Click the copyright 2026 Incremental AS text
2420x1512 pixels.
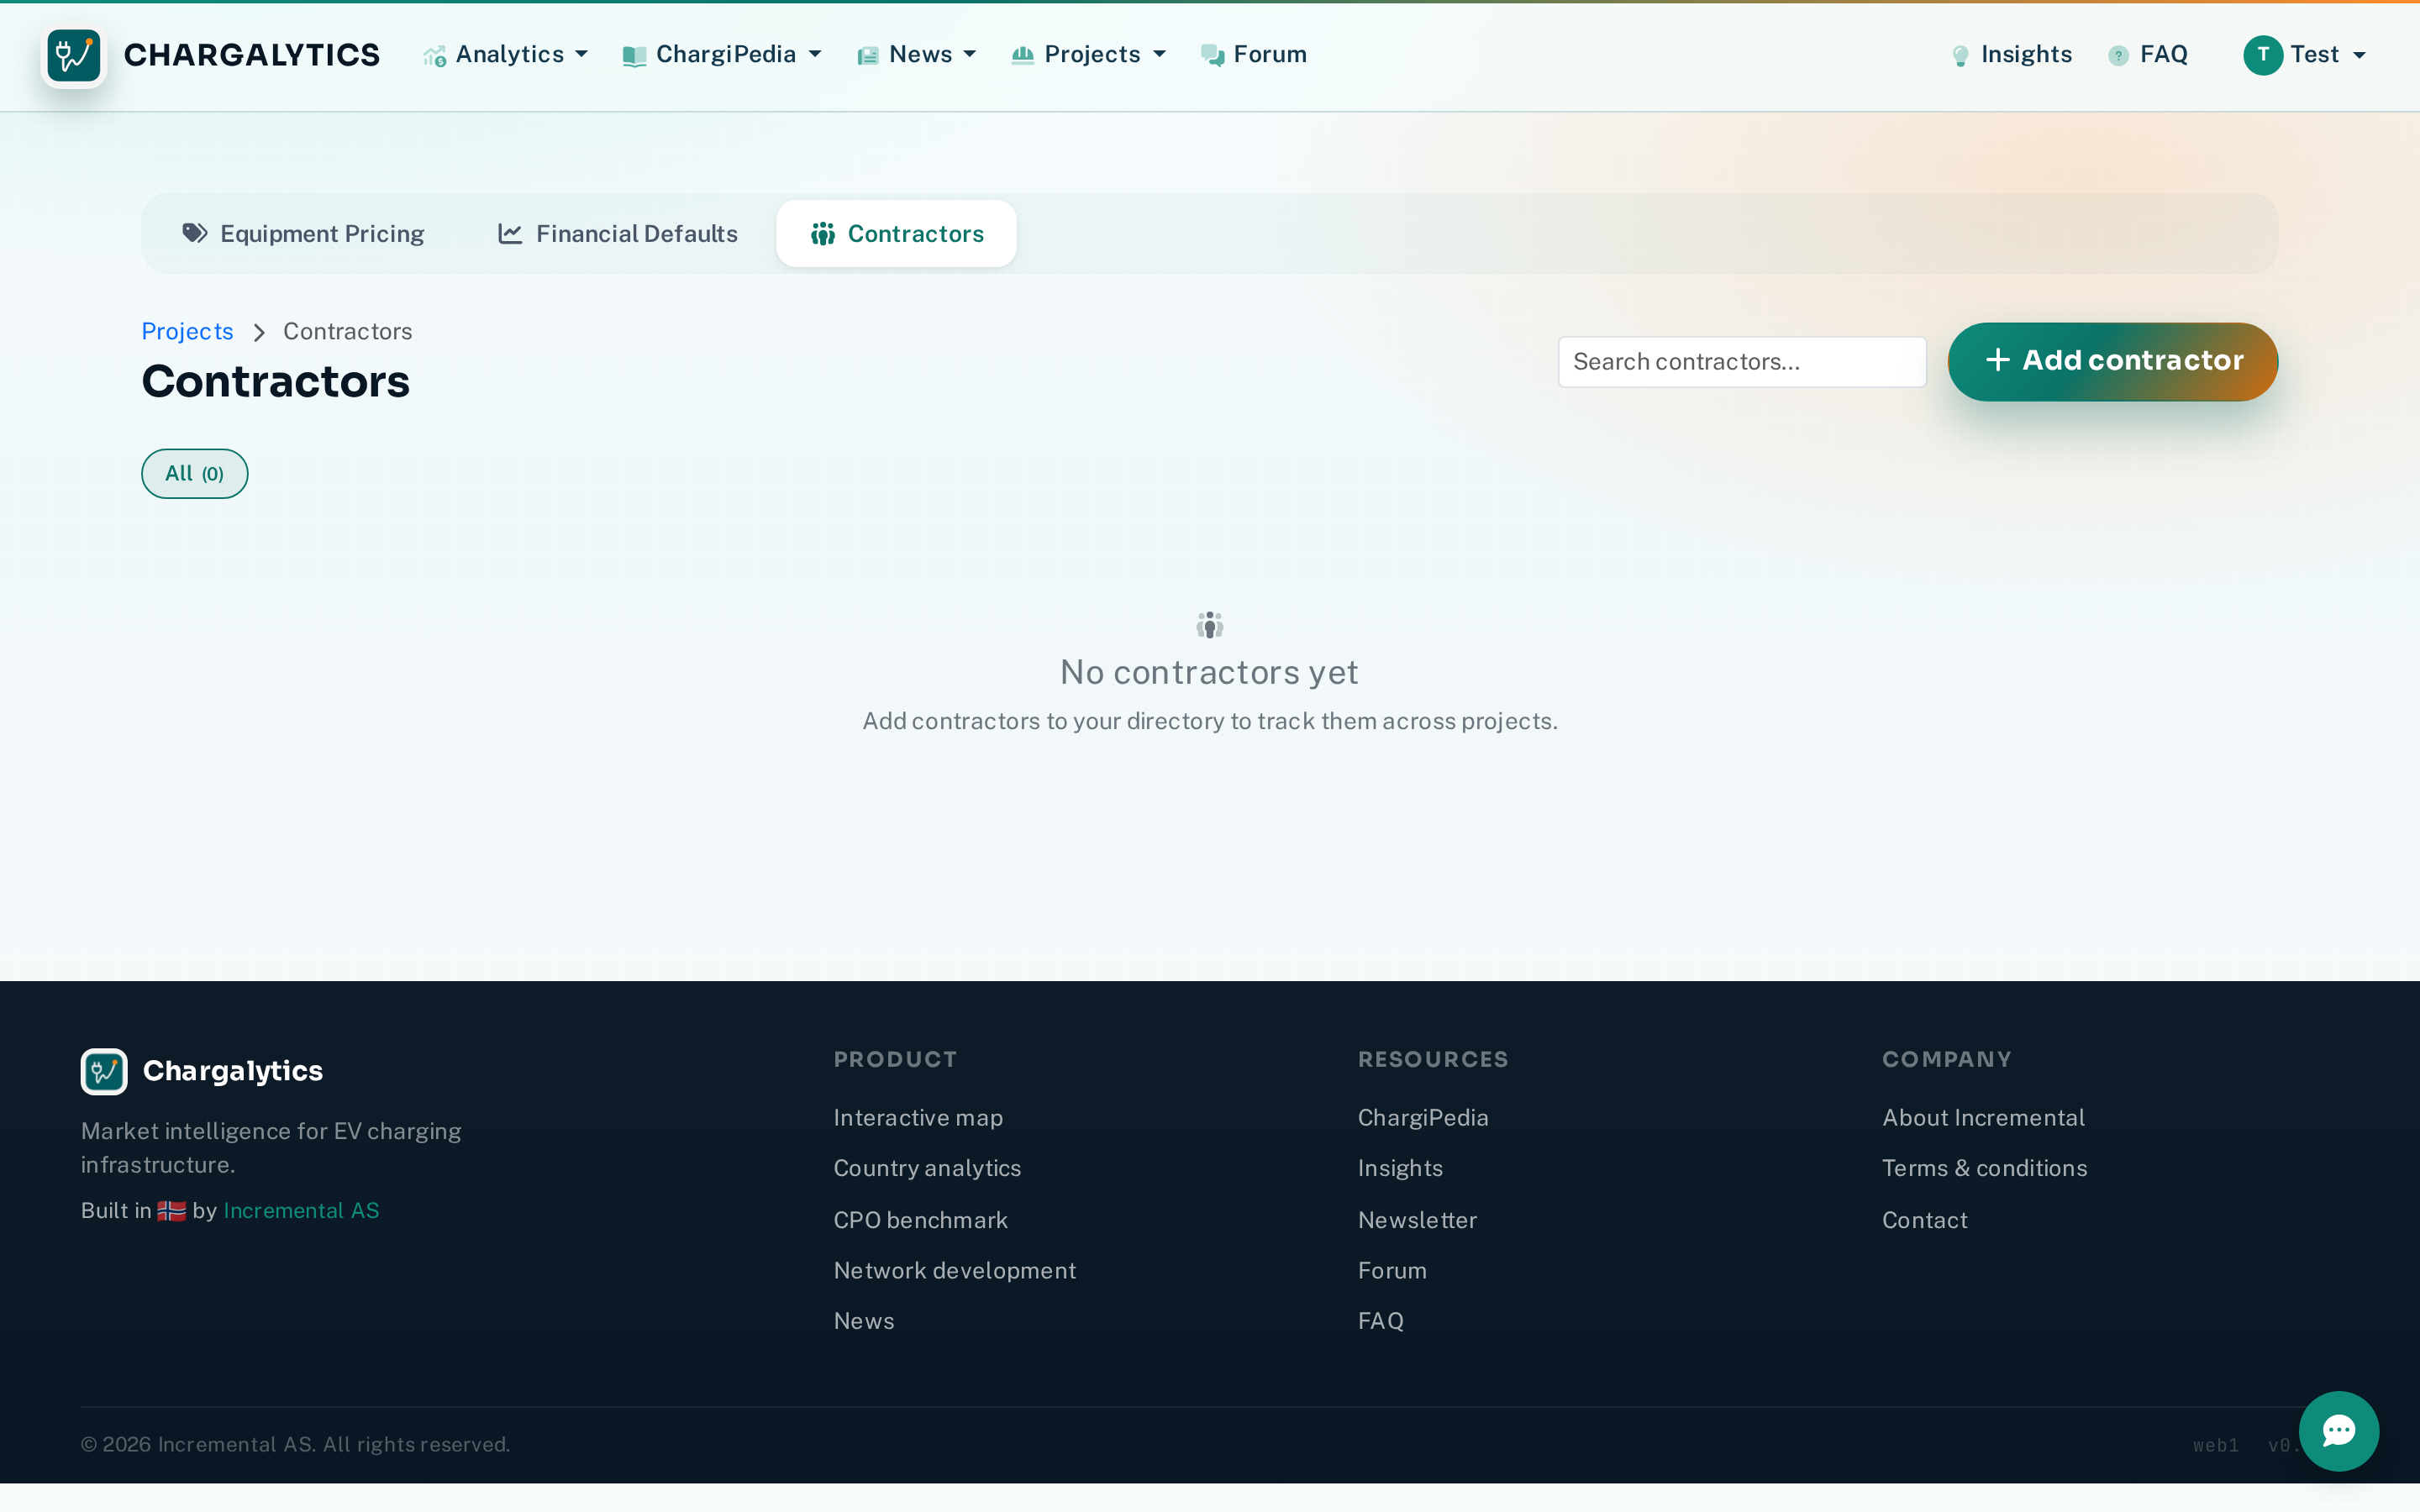pyautogui.click(x=296, y=1444)
